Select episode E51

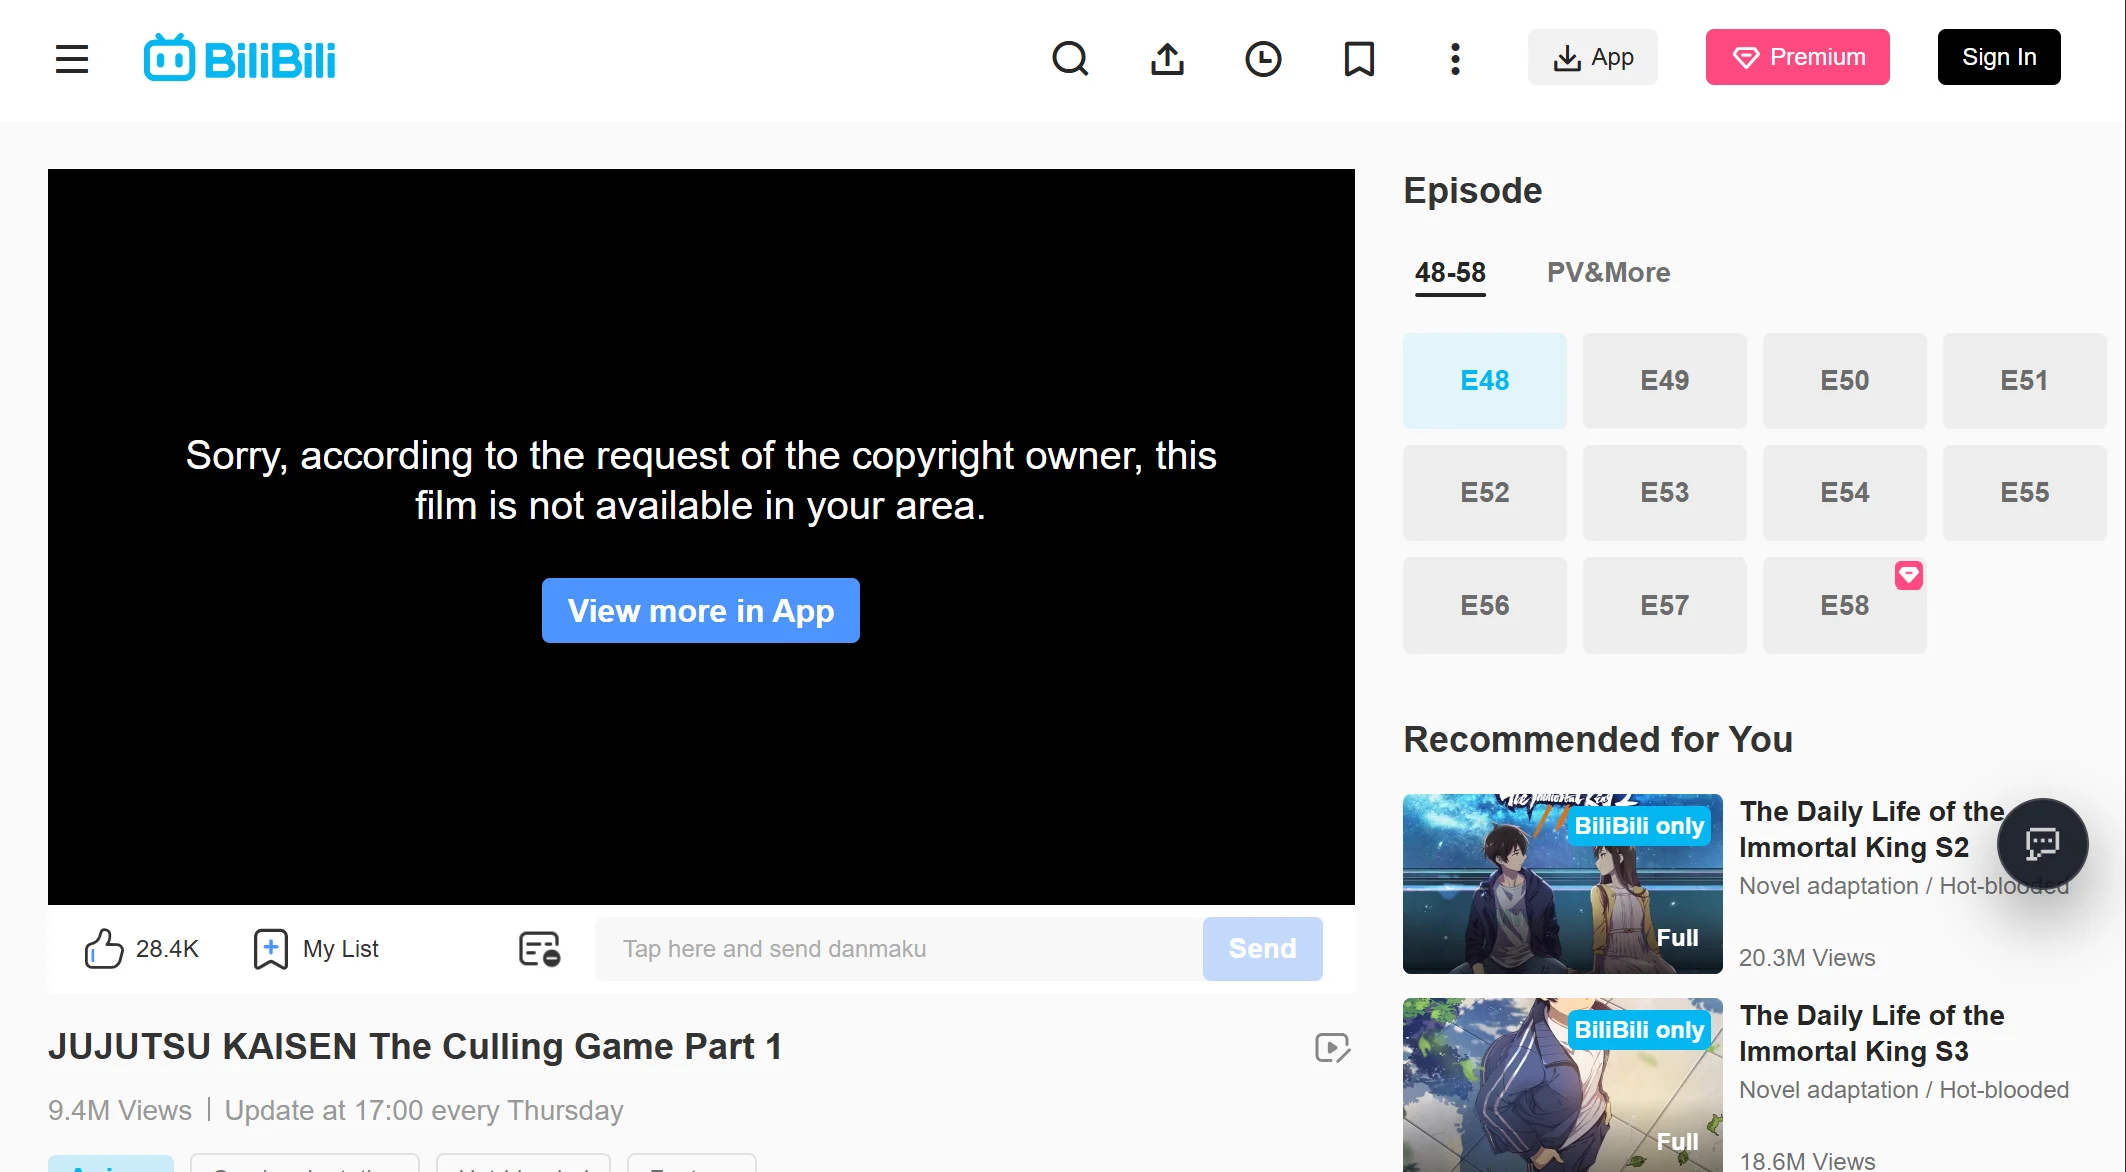[x=2024, y=380]
